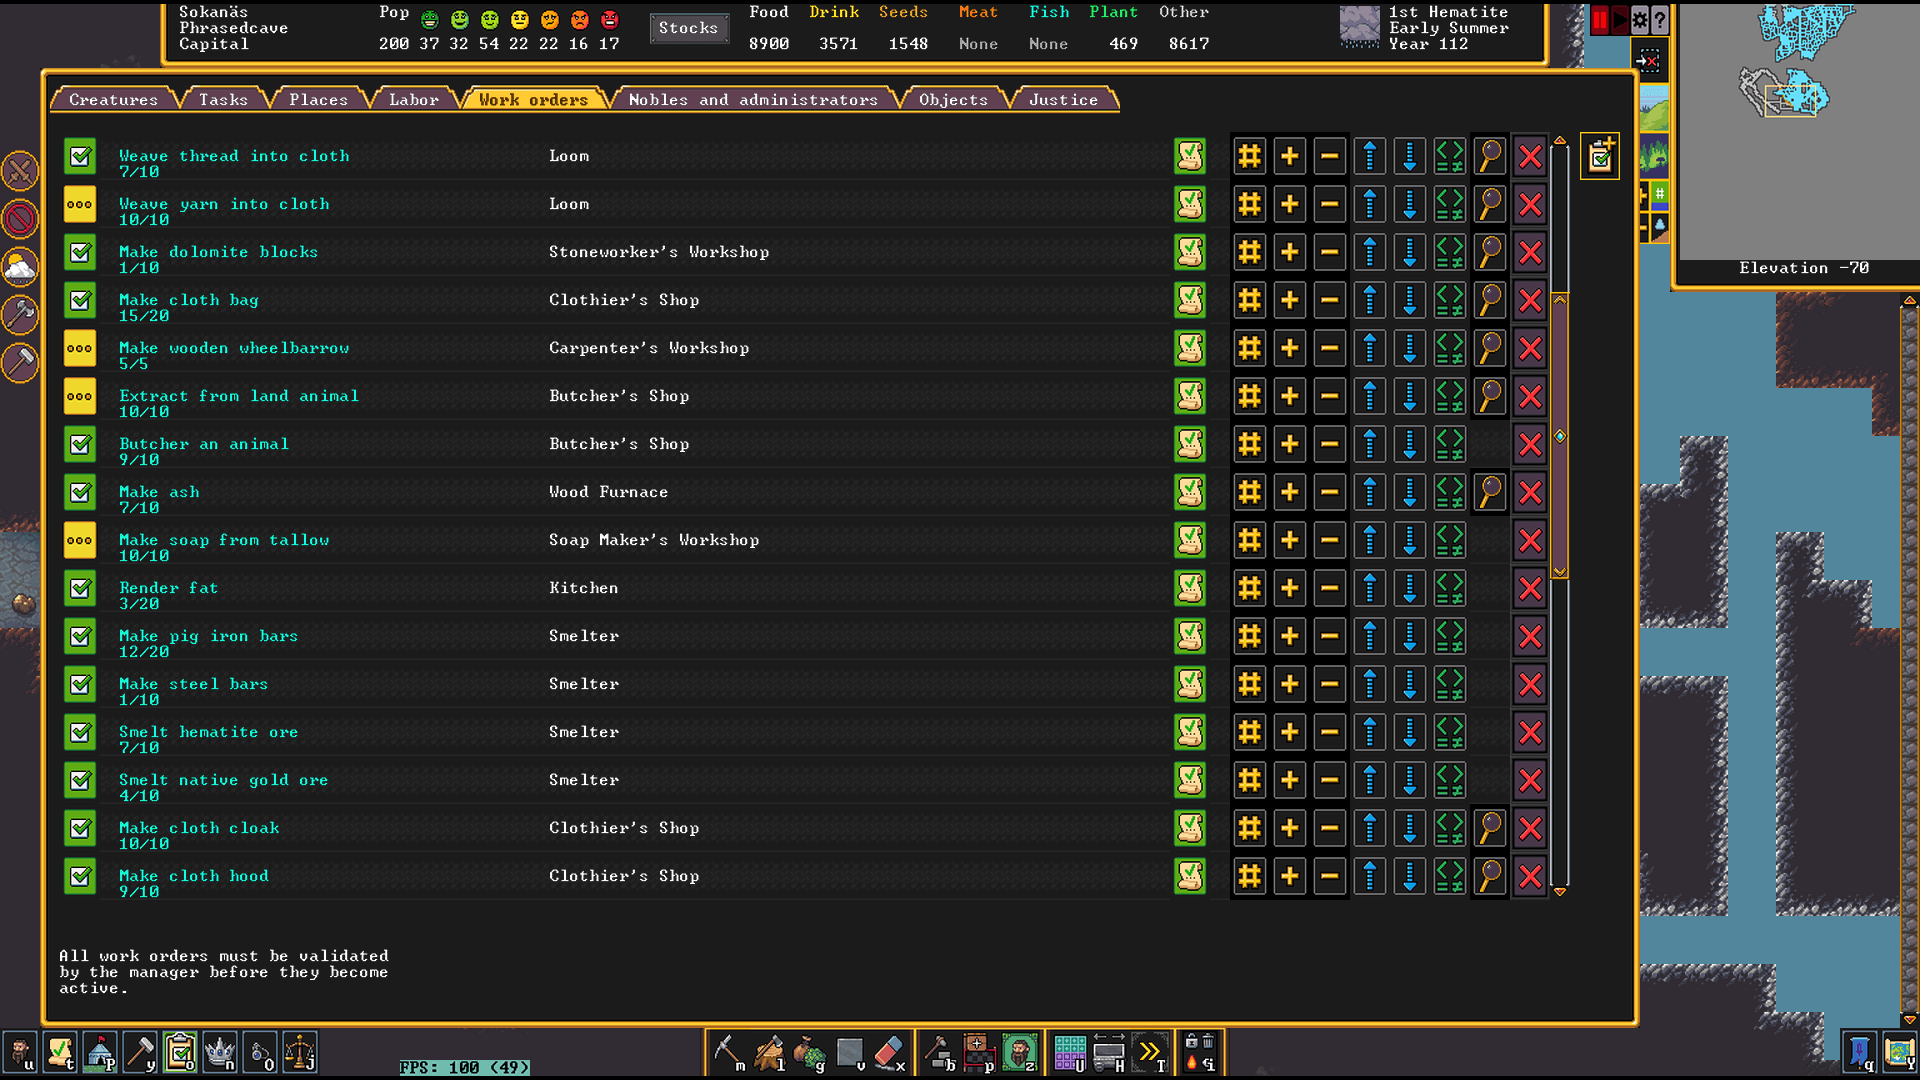Open the Nobles and administrators tab

[752, 99]
